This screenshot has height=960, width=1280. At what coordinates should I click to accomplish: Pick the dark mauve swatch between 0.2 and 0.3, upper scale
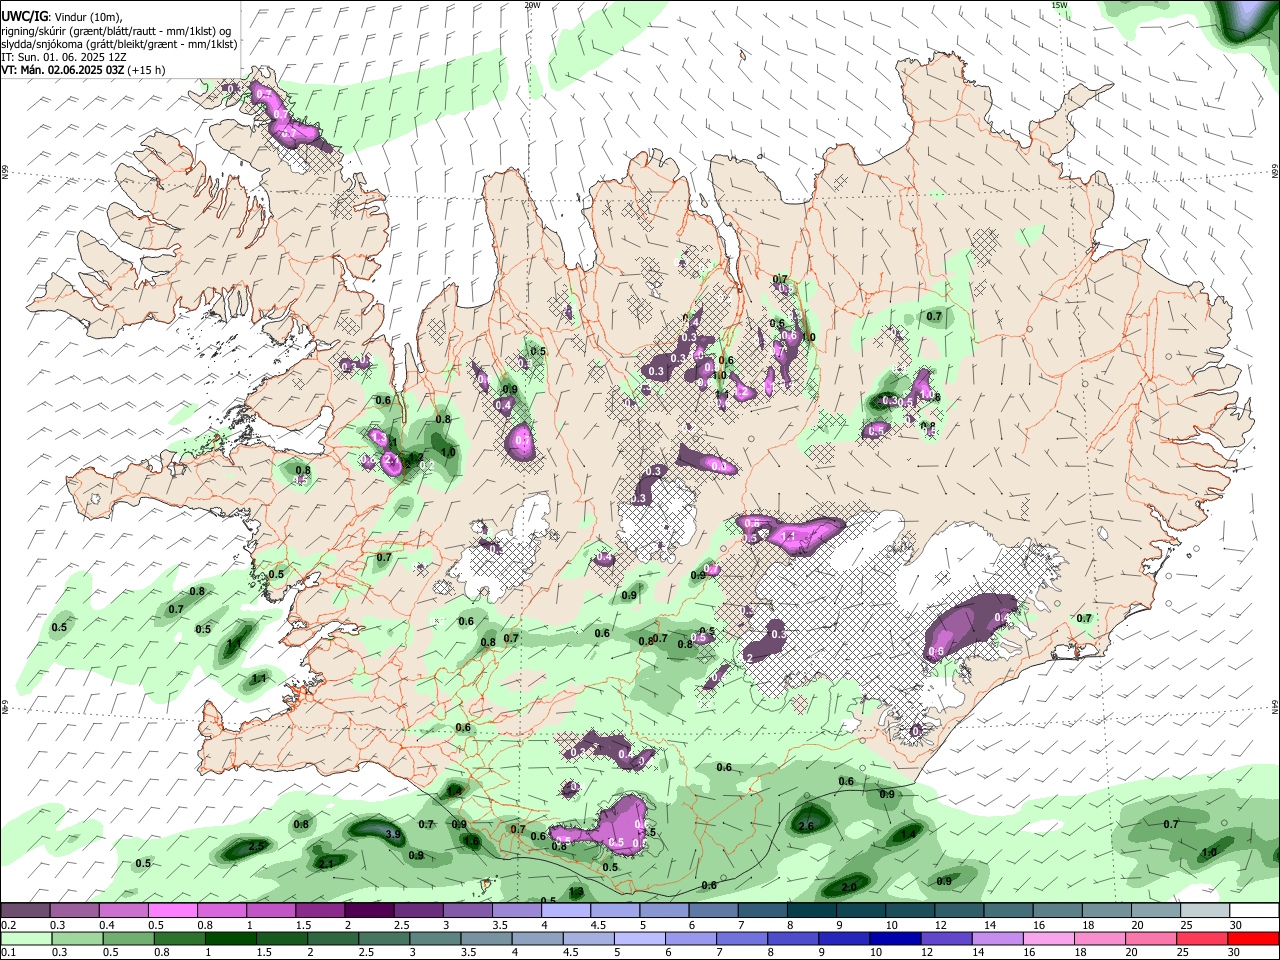tap(25, 911)
